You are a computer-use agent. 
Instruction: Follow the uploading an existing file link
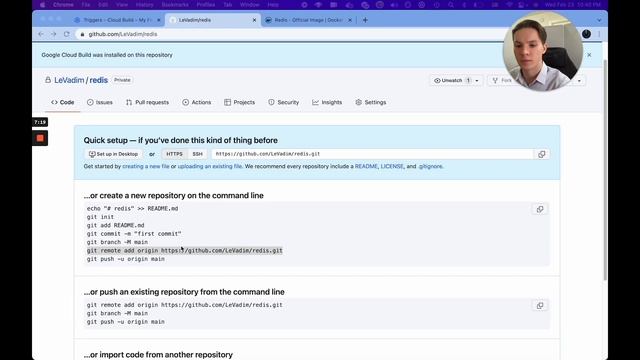[x=210, y=167]
